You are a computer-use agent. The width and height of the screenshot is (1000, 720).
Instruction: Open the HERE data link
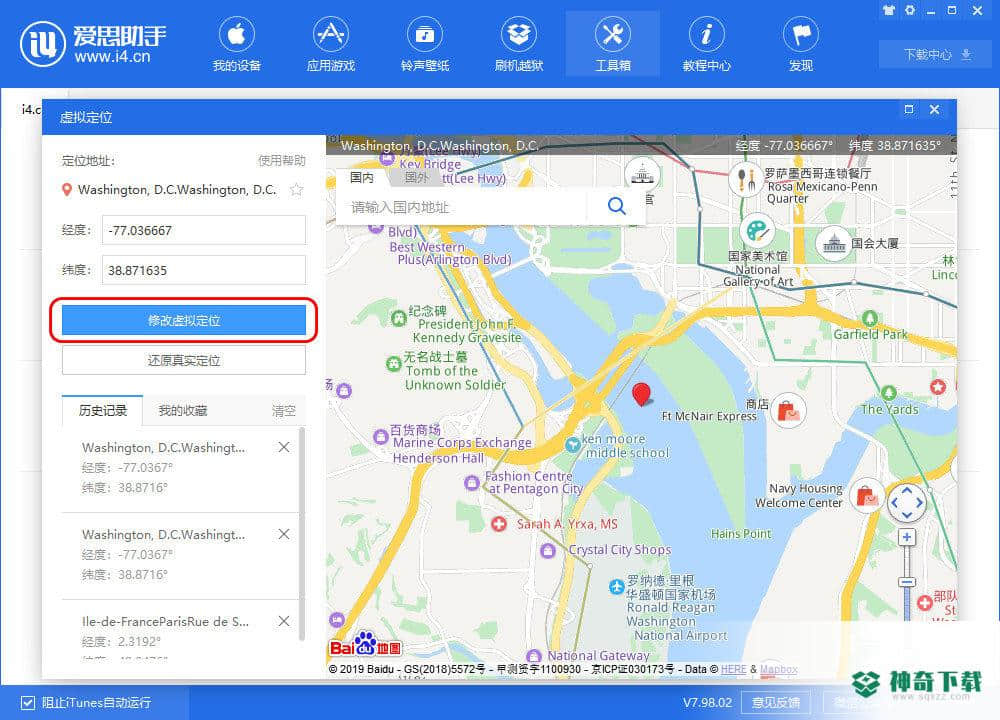[733, 669]
